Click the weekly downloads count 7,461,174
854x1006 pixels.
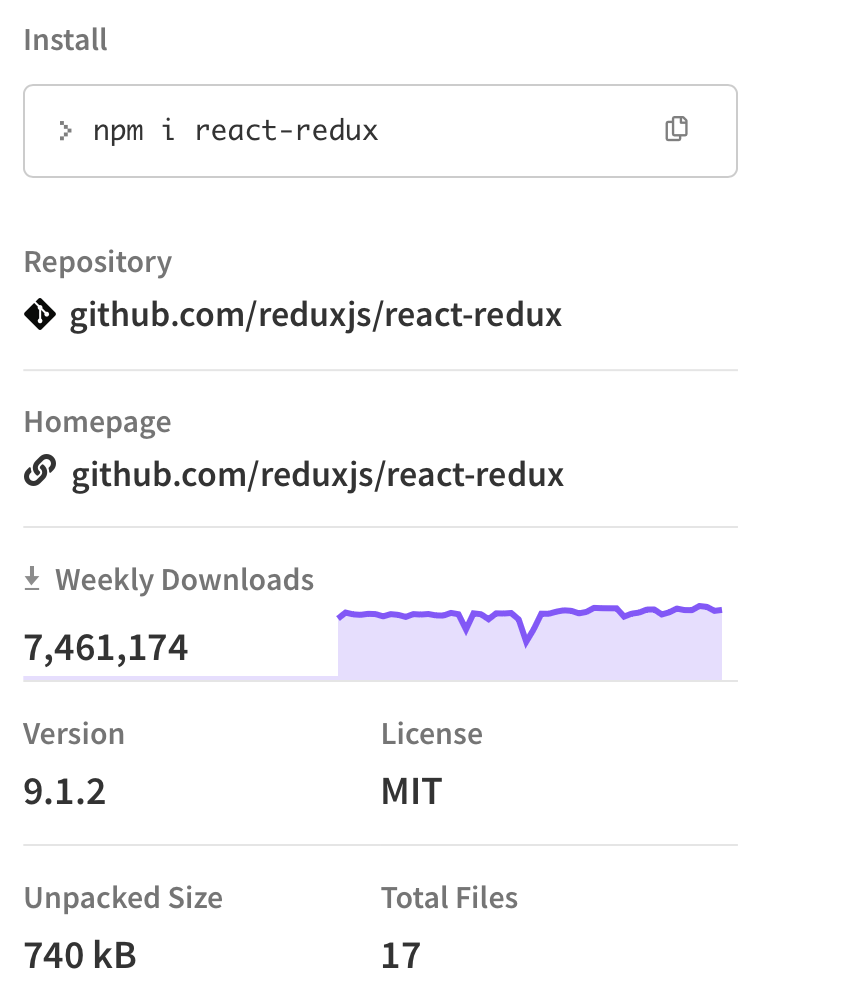click(x=105, y=647)
